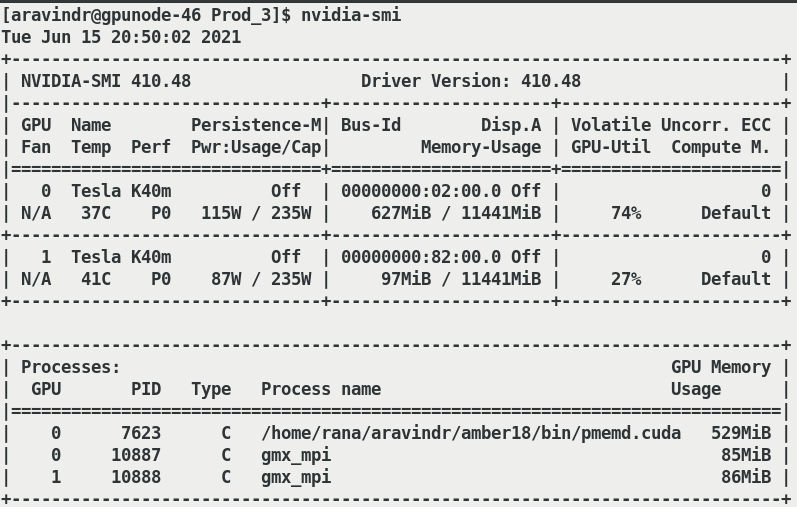Image resolution: width=797 pixels, height=507 pixels.
Task: Select second Tesla K40m GPU name
Action: point(120,257)
